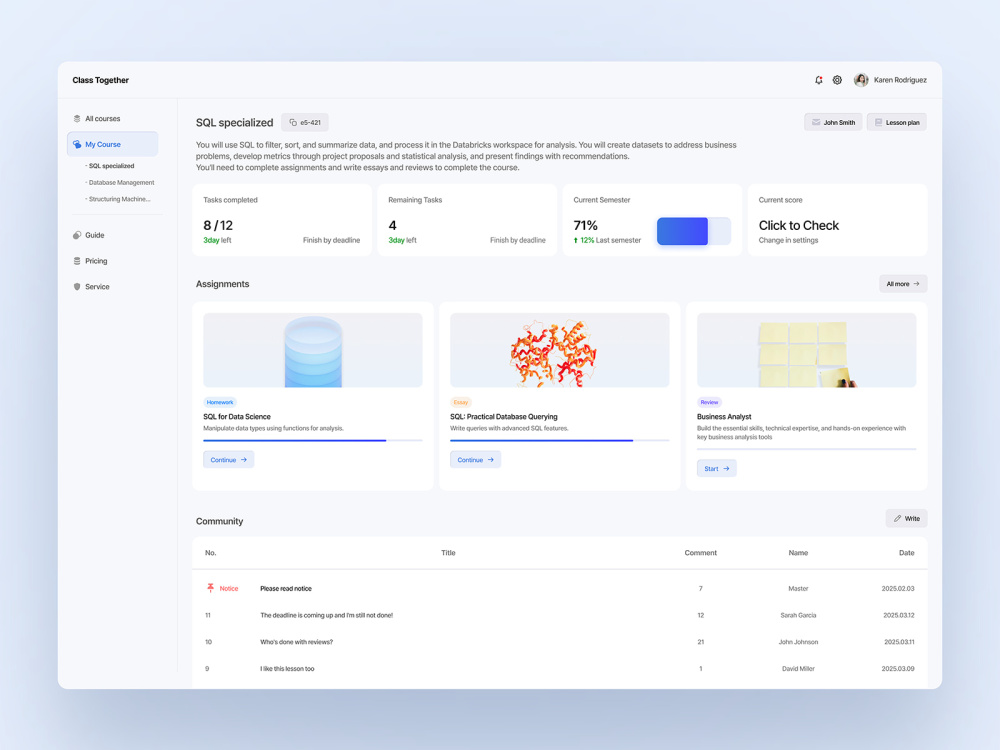This screenshot has width=1000, height=750.
Task: Click the Lesson plan book icon
Action: pyautogui.click(x=878, y=122)
